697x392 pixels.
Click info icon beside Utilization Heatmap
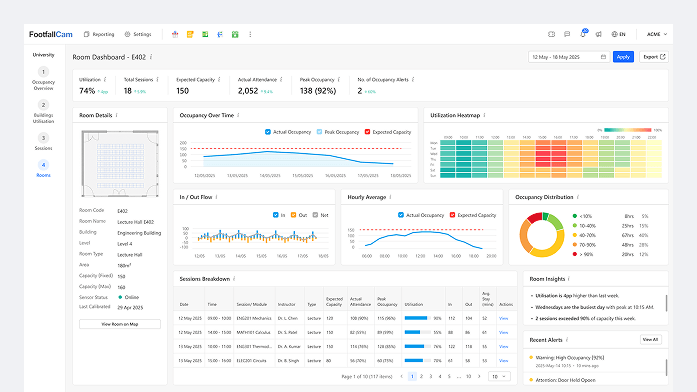[x=485, y=115]
